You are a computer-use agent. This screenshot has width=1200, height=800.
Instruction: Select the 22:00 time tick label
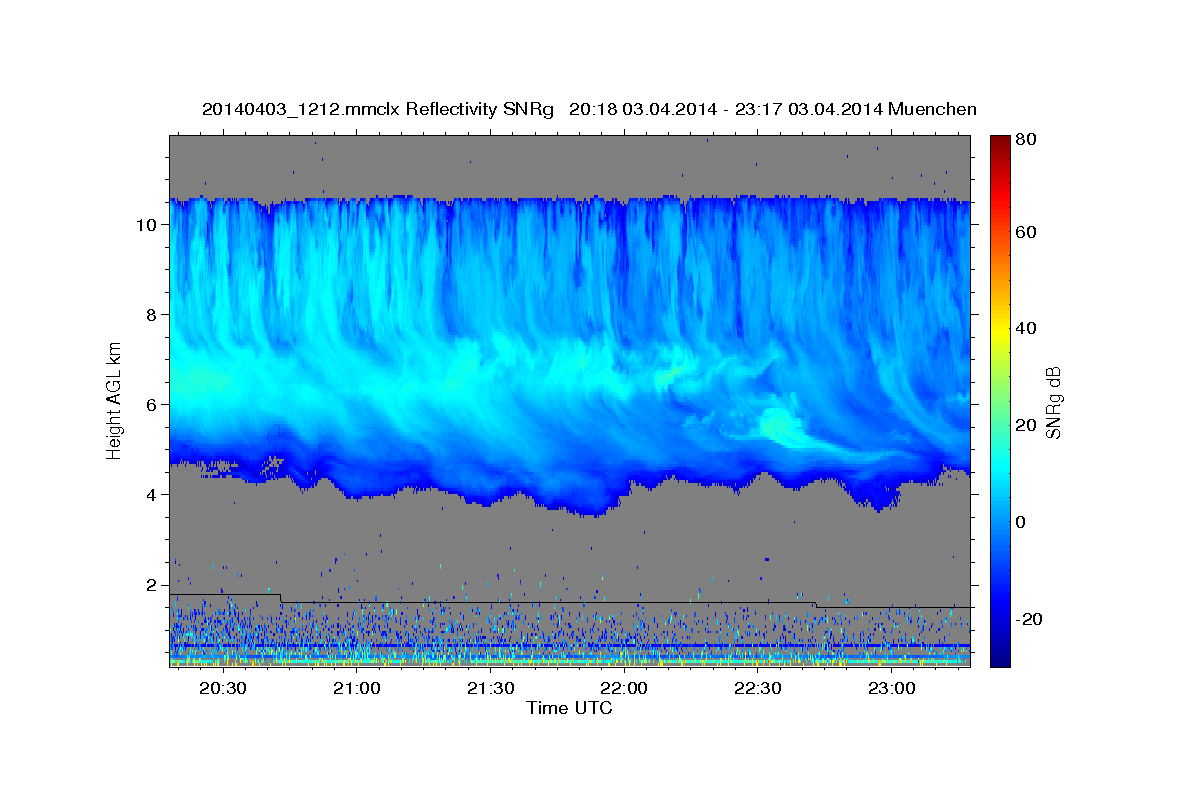(x=624, y=689)
